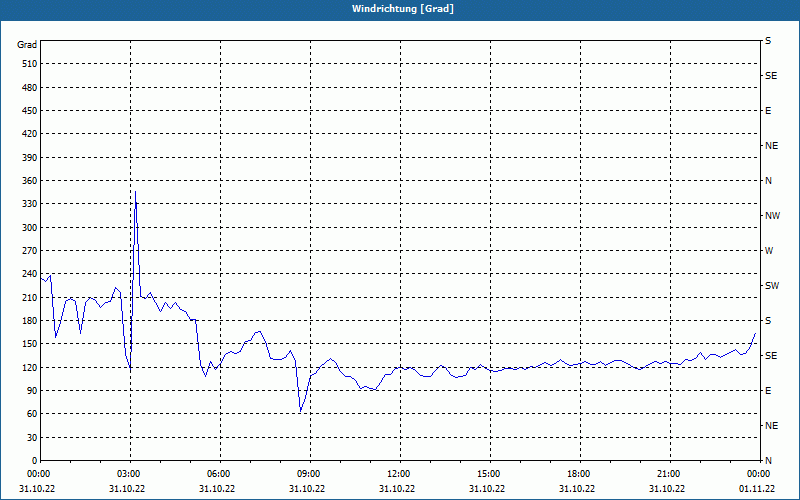This screenshot has width=800, height=500.
Task: Select the "18:00" time label
Action: 580,474
